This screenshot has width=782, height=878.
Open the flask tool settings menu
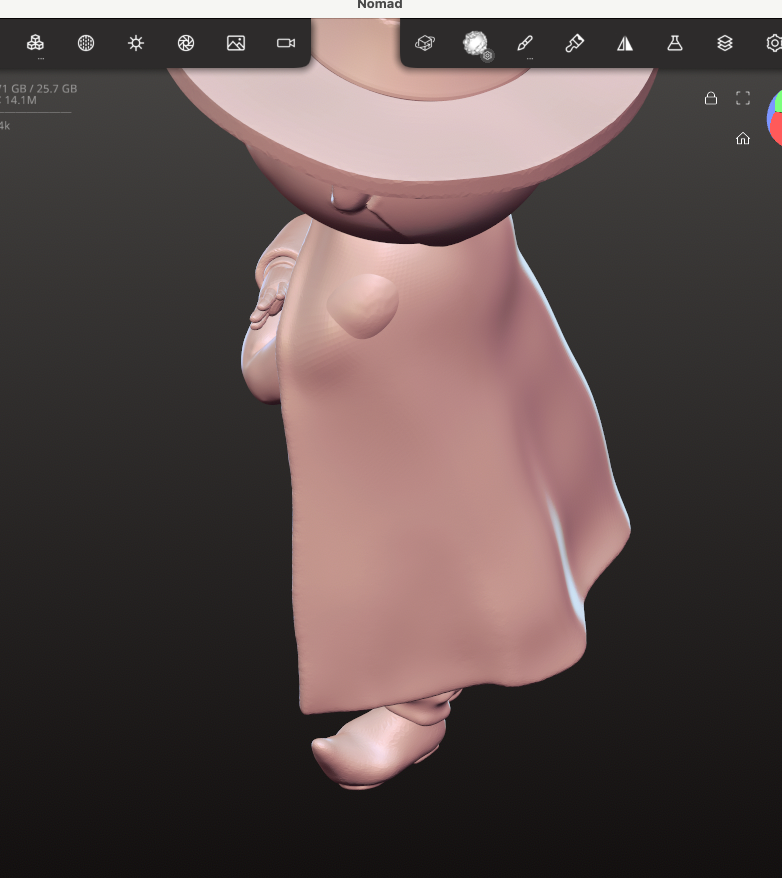pos(675,43)
